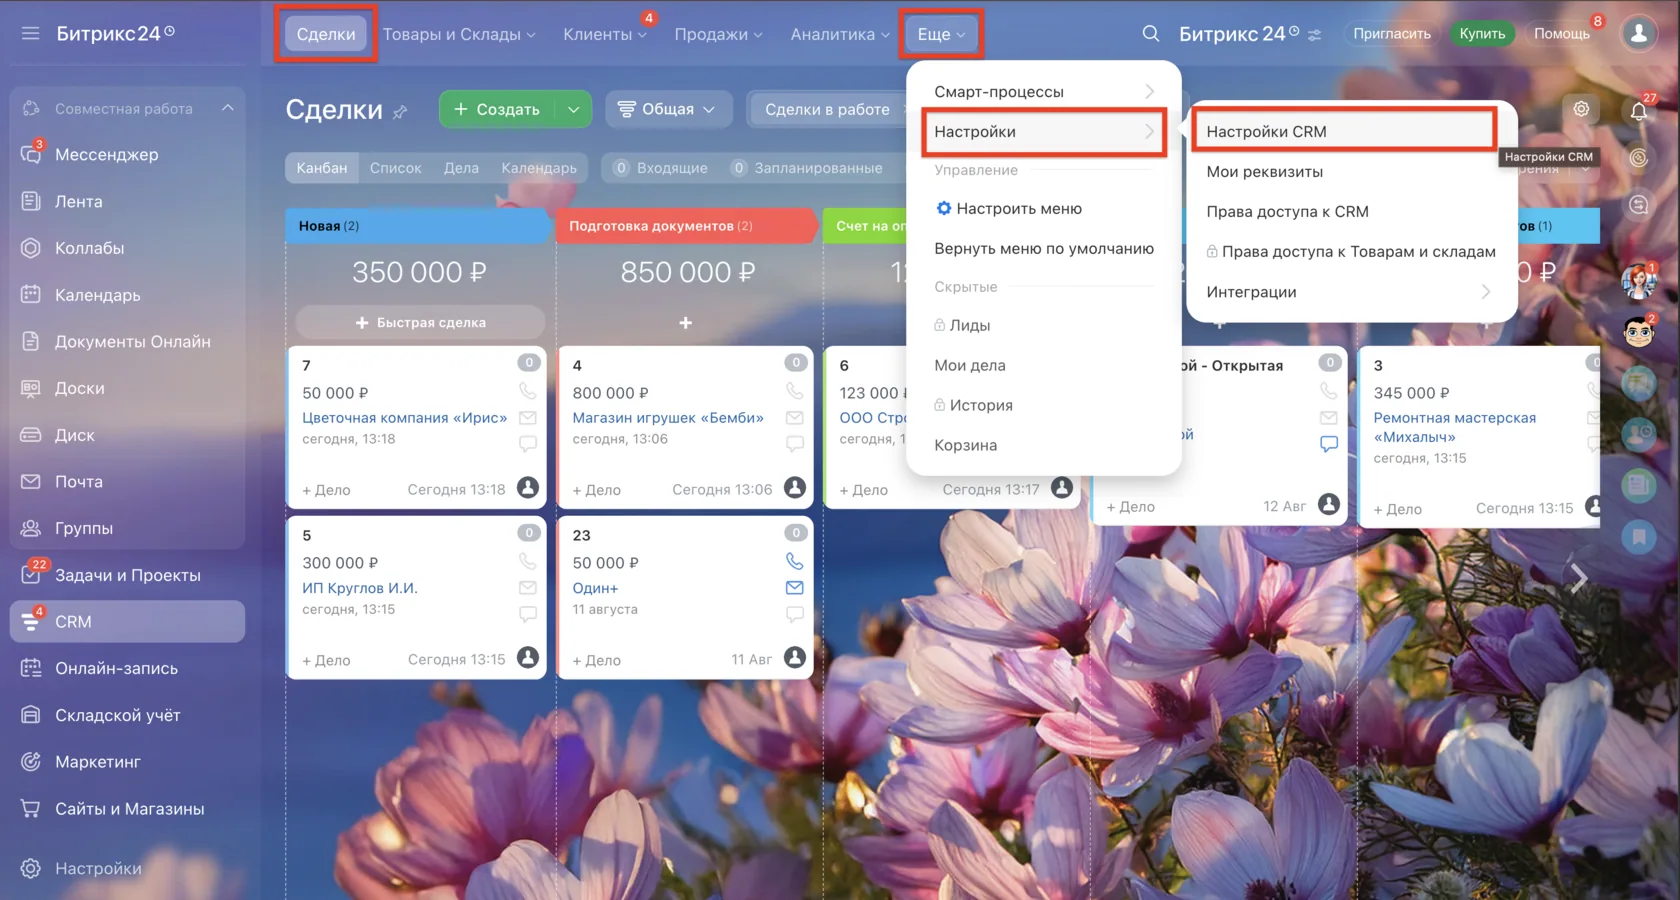The image size is (1680, 900).
Task: Toggle the Входящие counter filter
Action: (661, 168)
